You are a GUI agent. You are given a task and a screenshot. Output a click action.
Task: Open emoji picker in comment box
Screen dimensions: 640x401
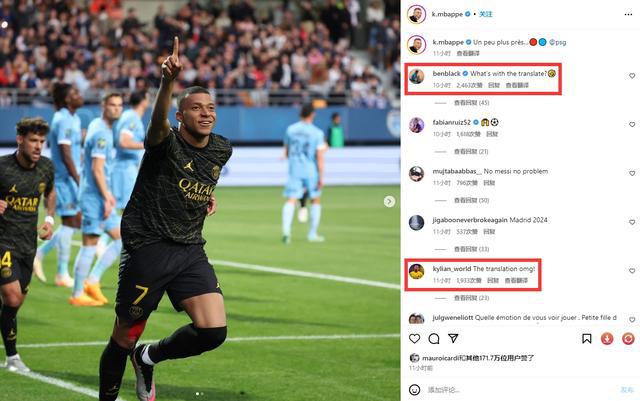tap(414, 390)
